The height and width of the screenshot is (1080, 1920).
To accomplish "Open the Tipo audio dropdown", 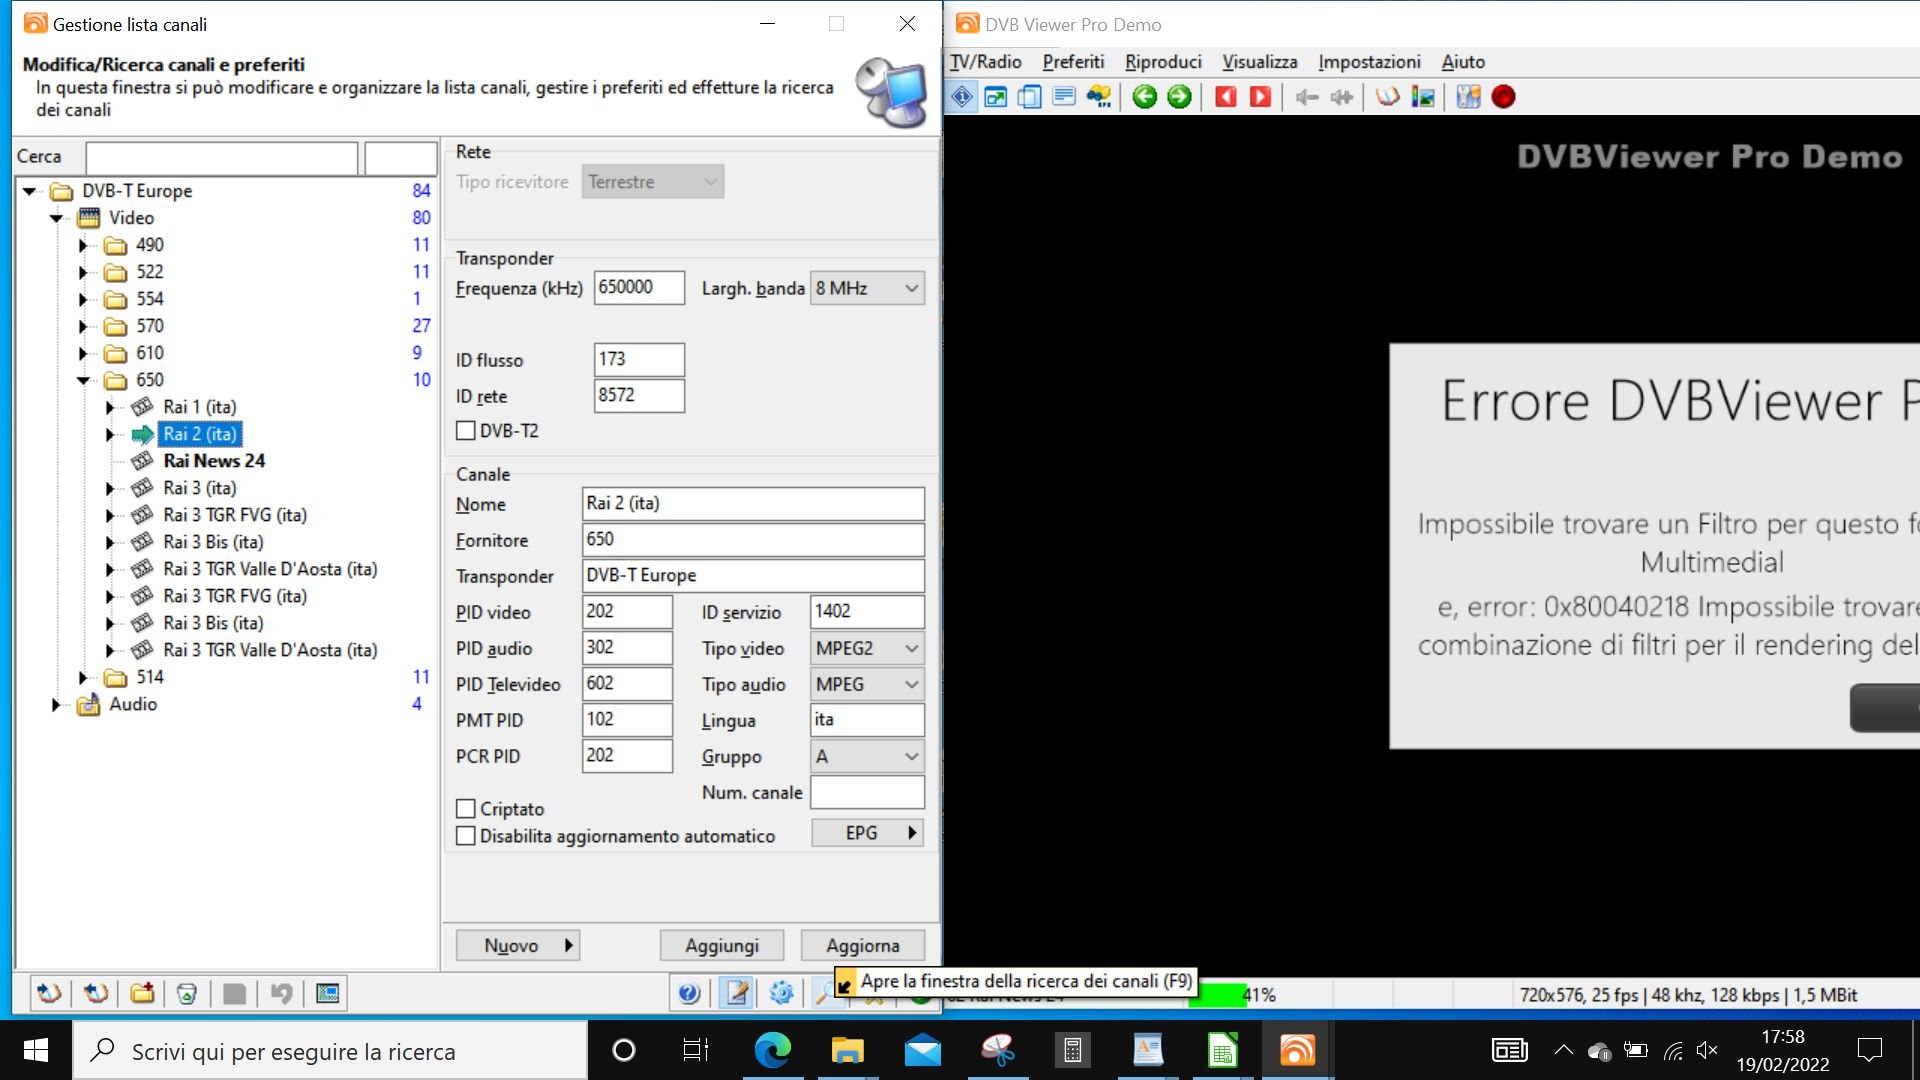I will tap(867, 684).
